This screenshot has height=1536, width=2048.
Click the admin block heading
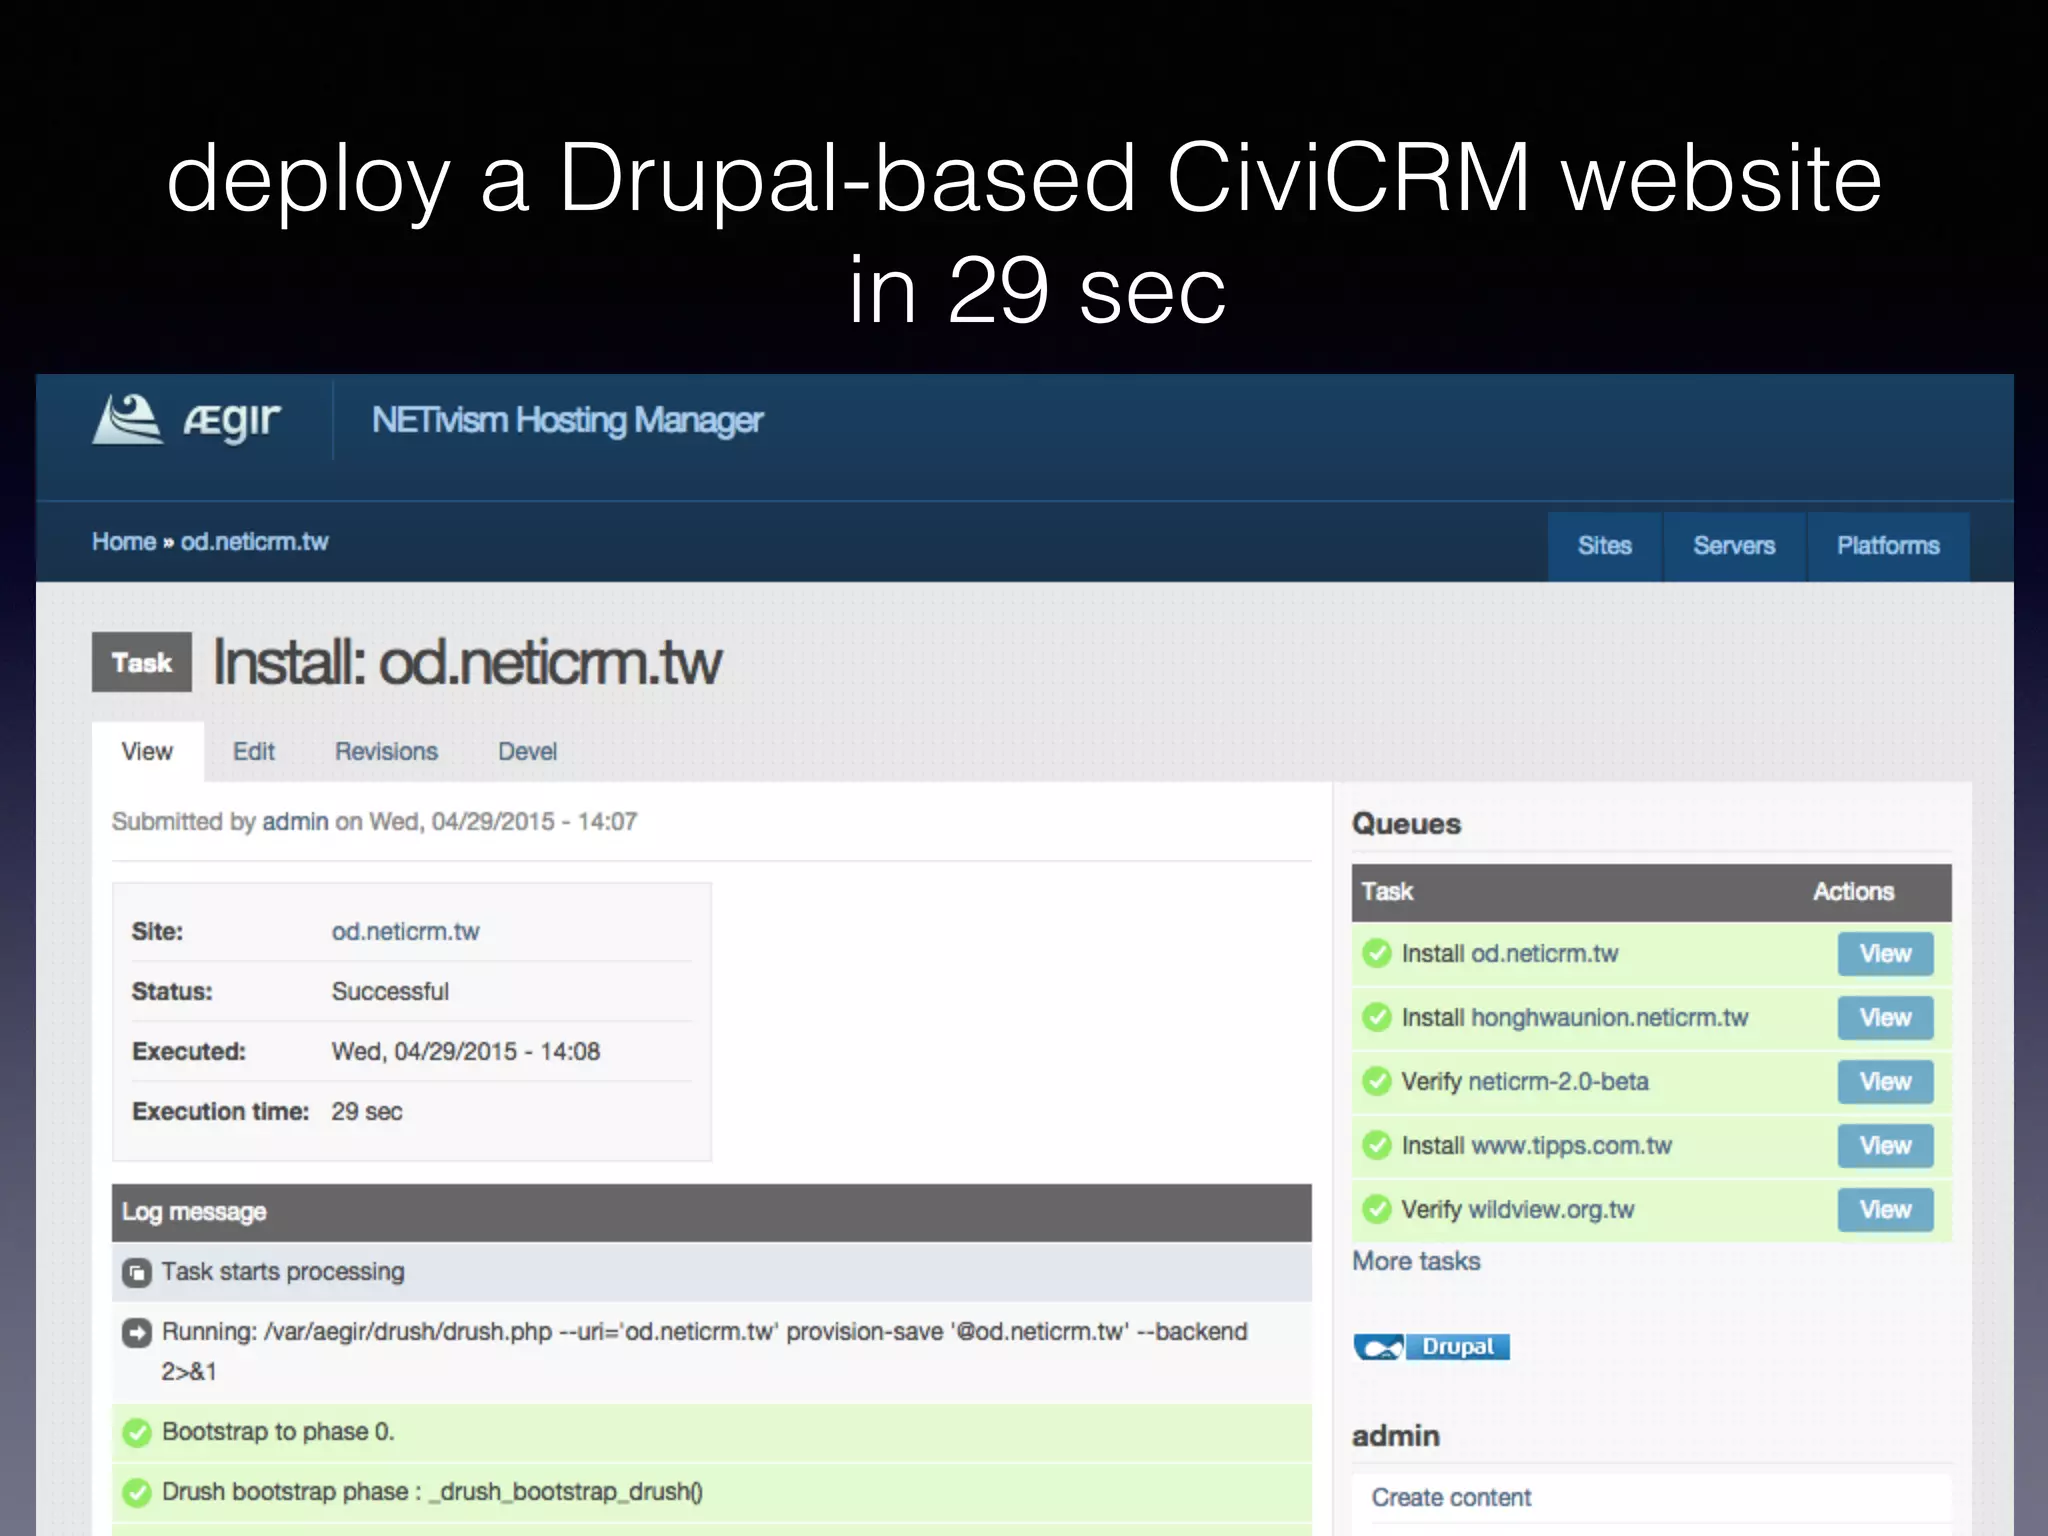(x=1395, y=1437)
